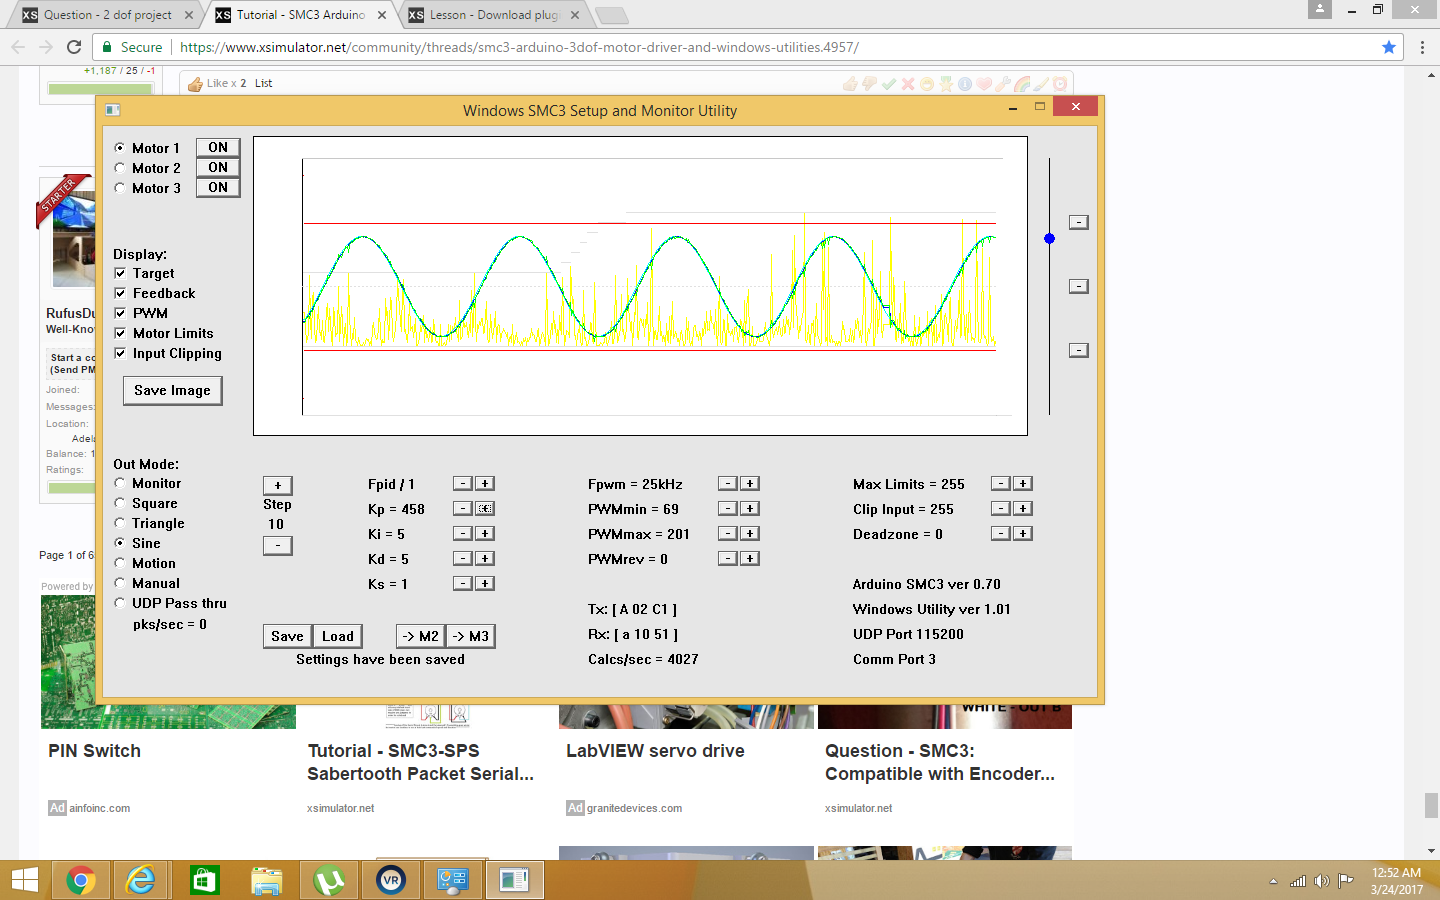Image resolution: width=1440 pixels, height=900 pixels.
Task: Uncheck the Feedback display checkbox
Action: [120, 293]
